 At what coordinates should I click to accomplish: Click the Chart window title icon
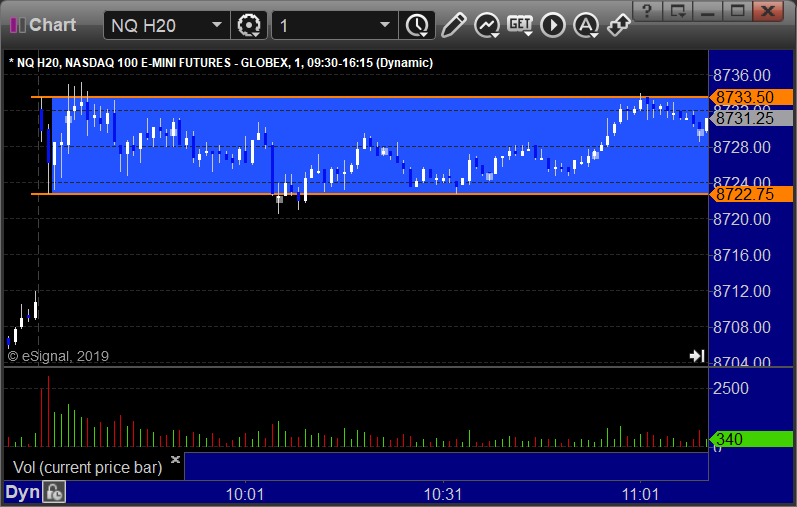point(18,25)
